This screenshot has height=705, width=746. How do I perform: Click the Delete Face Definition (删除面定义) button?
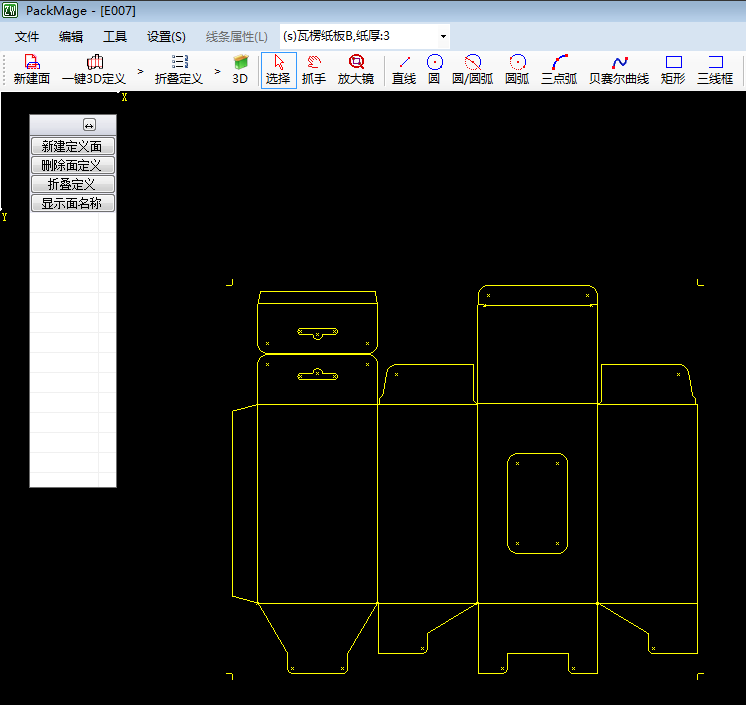point(73,165)
